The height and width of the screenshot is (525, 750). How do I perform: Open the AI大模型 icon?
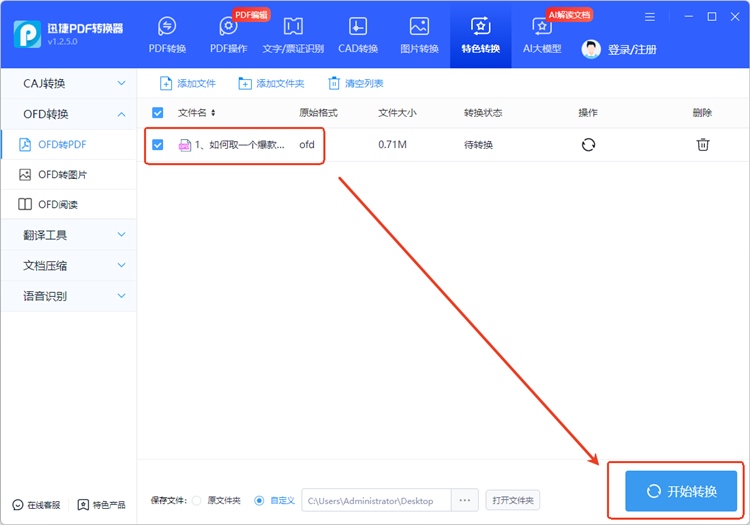click(542, 26)
